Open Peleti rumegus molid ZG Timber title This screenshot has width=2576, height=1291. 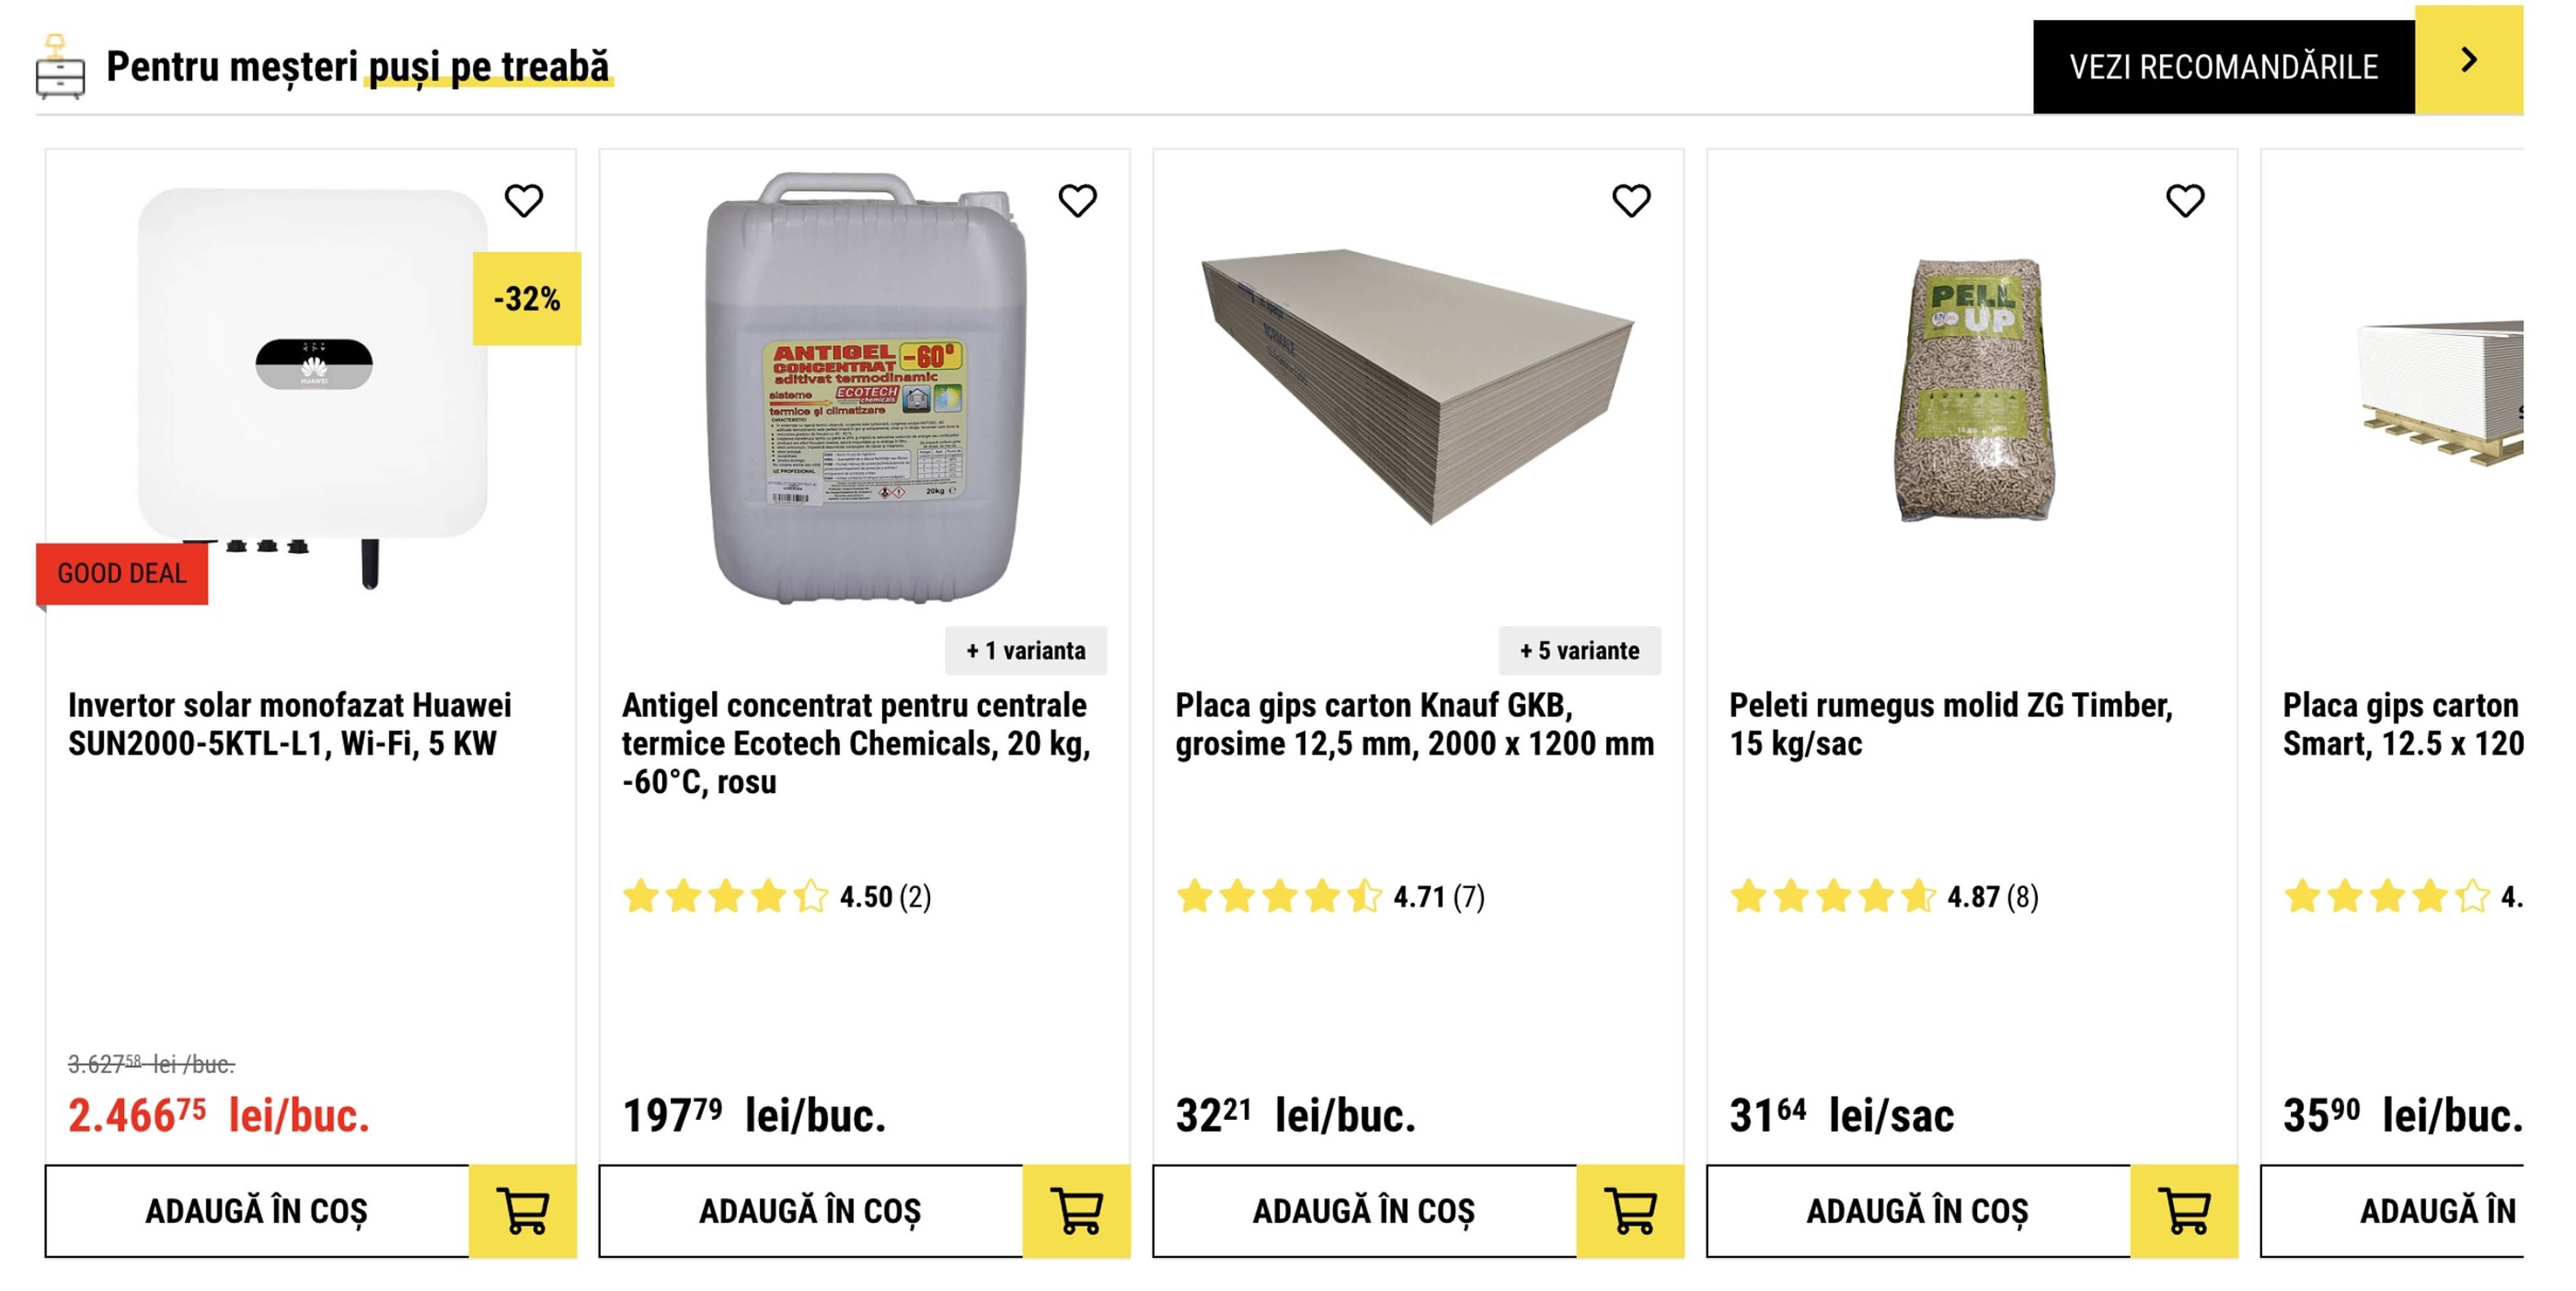pos(1950,724)
